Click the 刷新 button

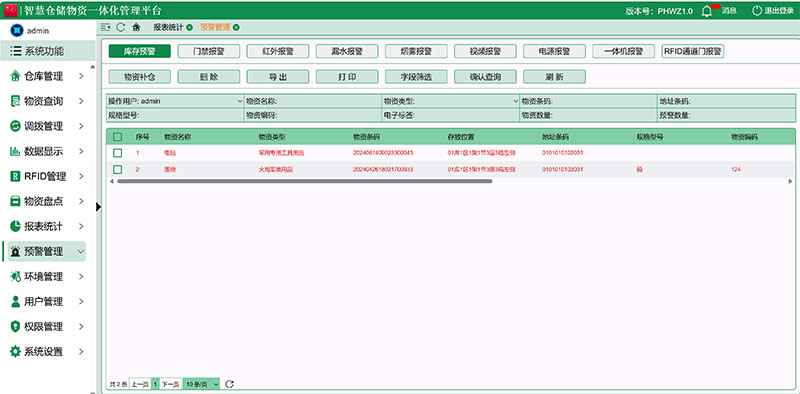coord(555,77)
